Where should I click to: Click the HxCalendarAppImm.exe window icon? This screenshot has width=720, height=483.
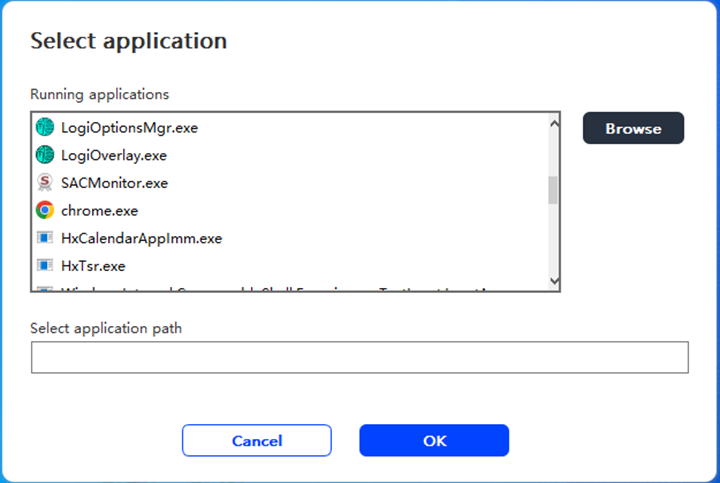click(44, 239)
